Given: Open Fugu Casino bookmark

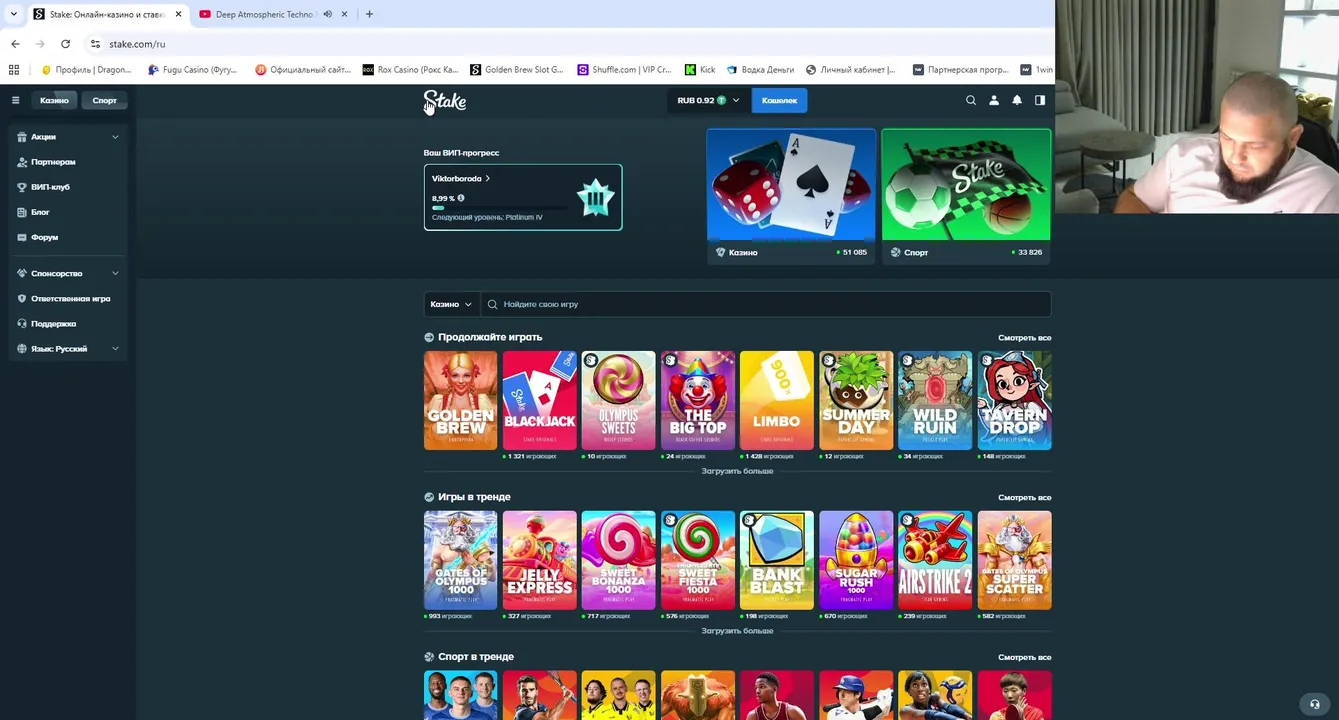Looking at the screenshot, I should tap(192, 70).
